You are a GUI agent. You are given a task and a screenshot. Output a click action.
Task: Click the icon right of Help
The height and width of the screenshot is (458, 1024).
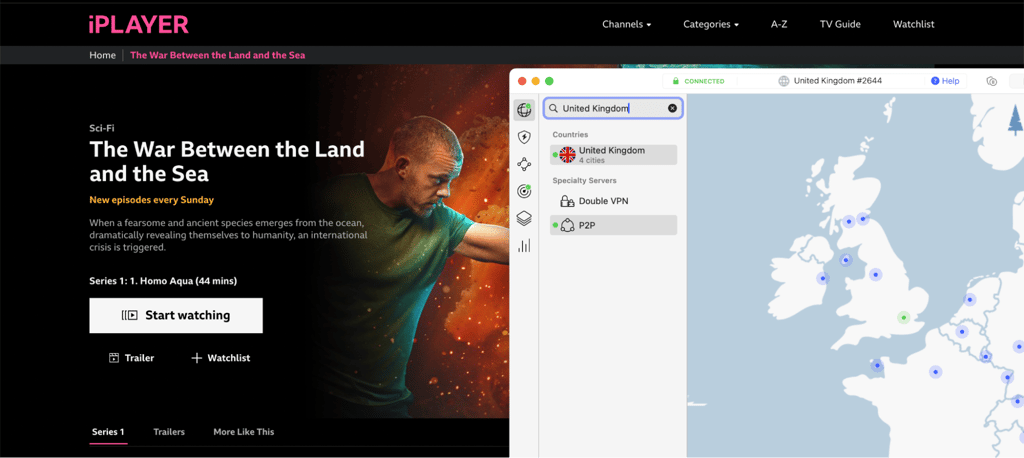point(991,81)
